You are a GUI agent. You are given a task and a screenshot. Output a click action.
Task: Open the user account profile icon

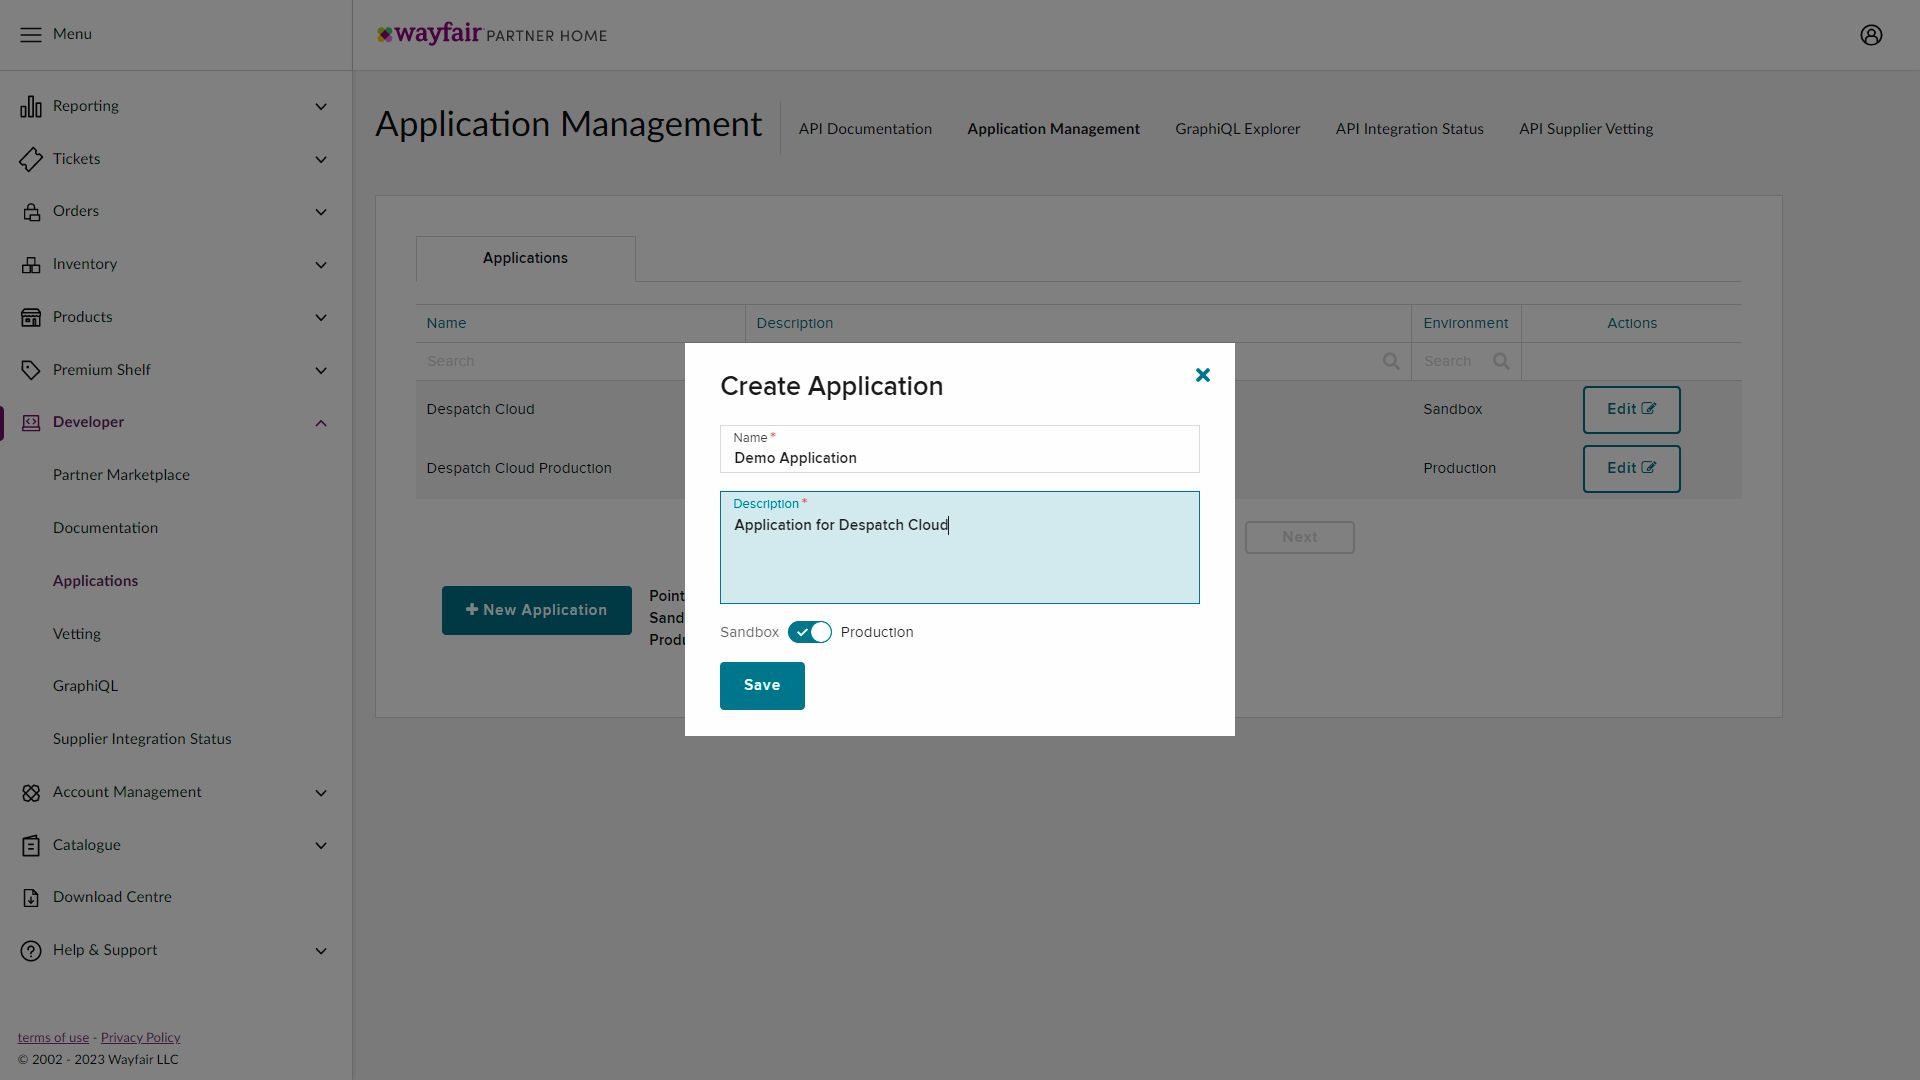(x=1871, y=35)
